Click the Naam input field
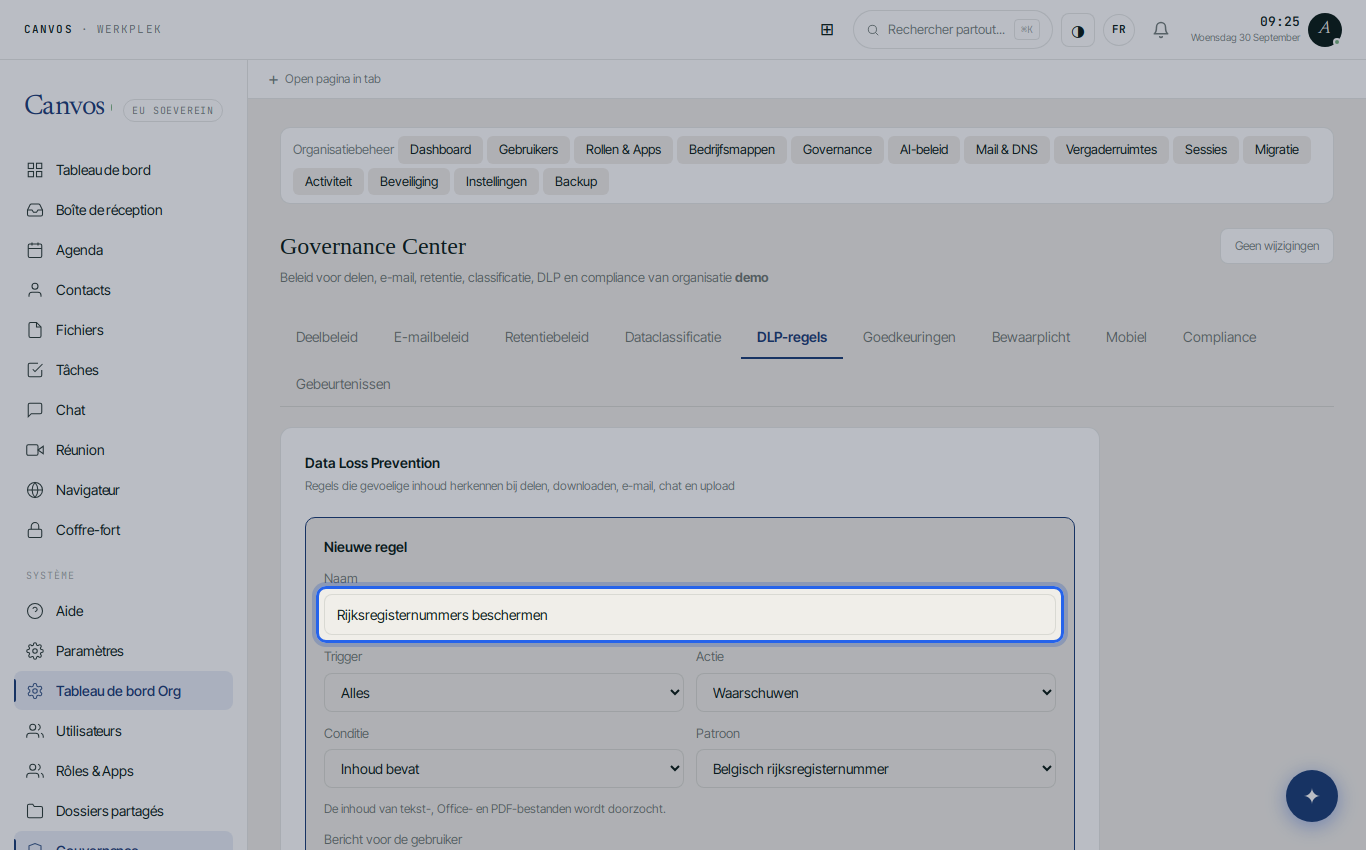The image size is (1366, 850). [690, 615]
